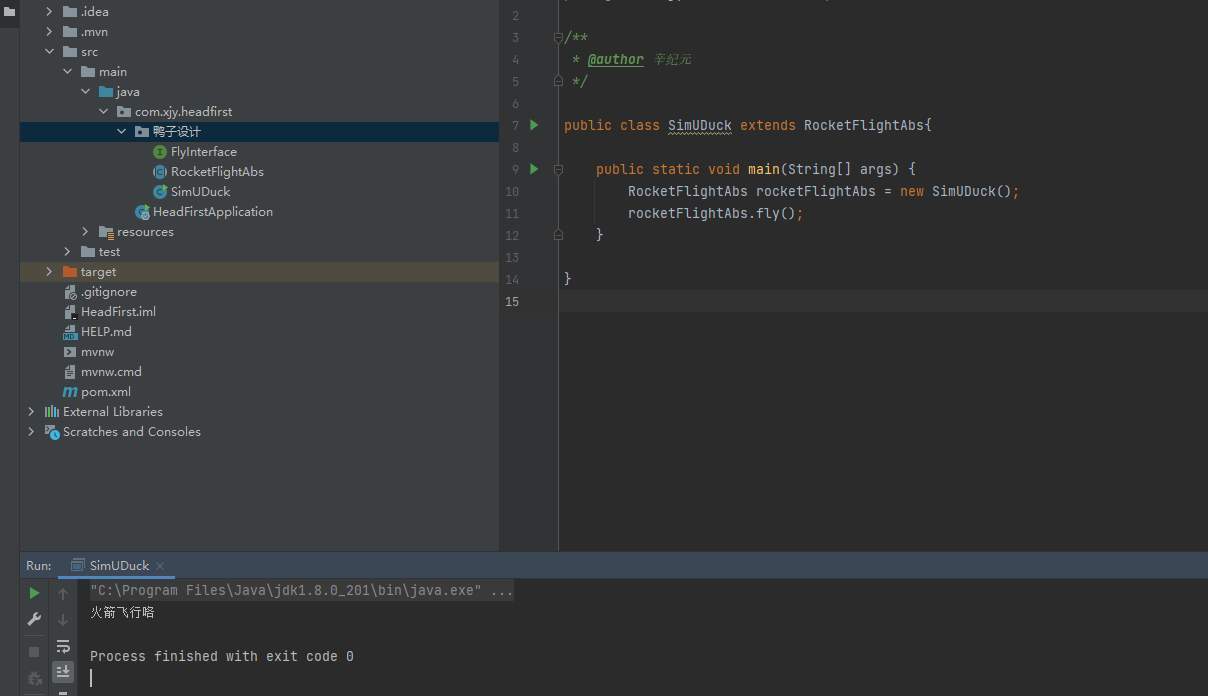This screenshot has height=696, width=1208.
Task: Click the HeadFirst.iml file icon
Action: click(70, 312)
